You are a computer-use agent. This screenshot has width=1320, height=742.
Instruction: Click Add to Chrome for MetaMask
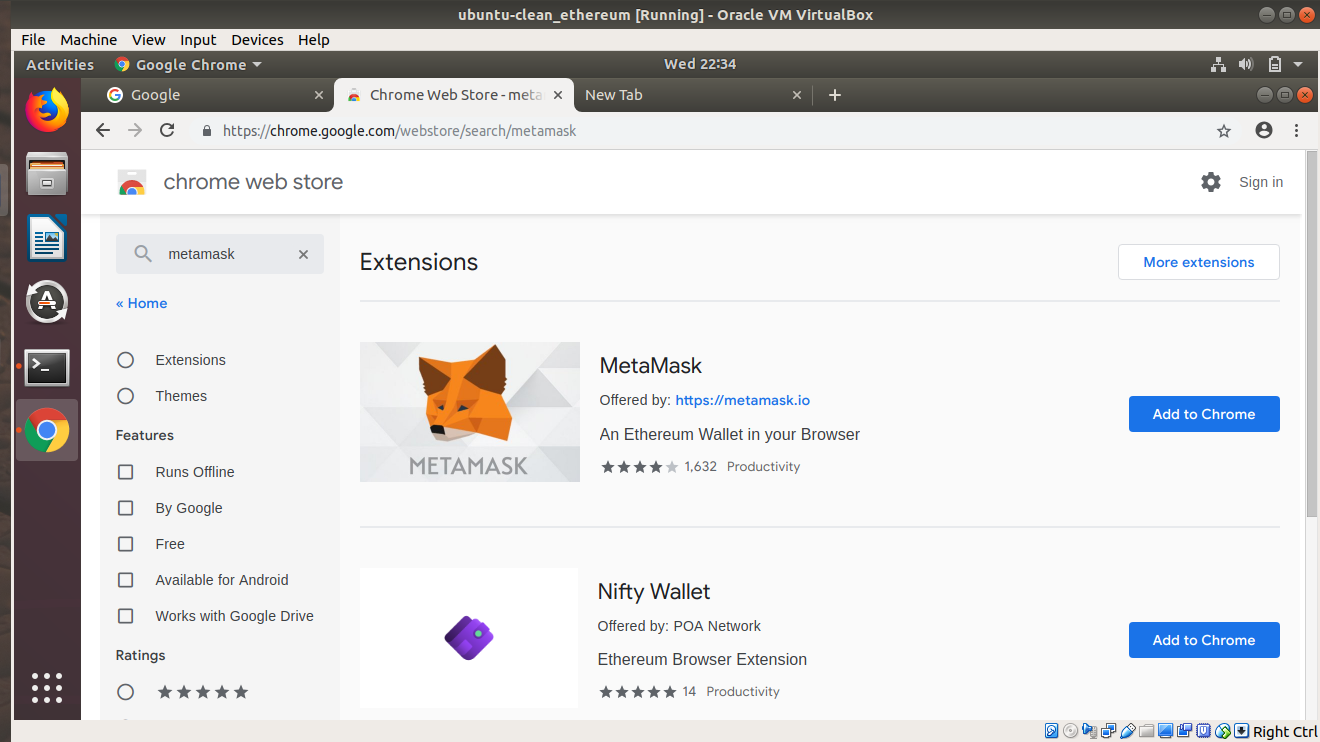(1204, 414)
